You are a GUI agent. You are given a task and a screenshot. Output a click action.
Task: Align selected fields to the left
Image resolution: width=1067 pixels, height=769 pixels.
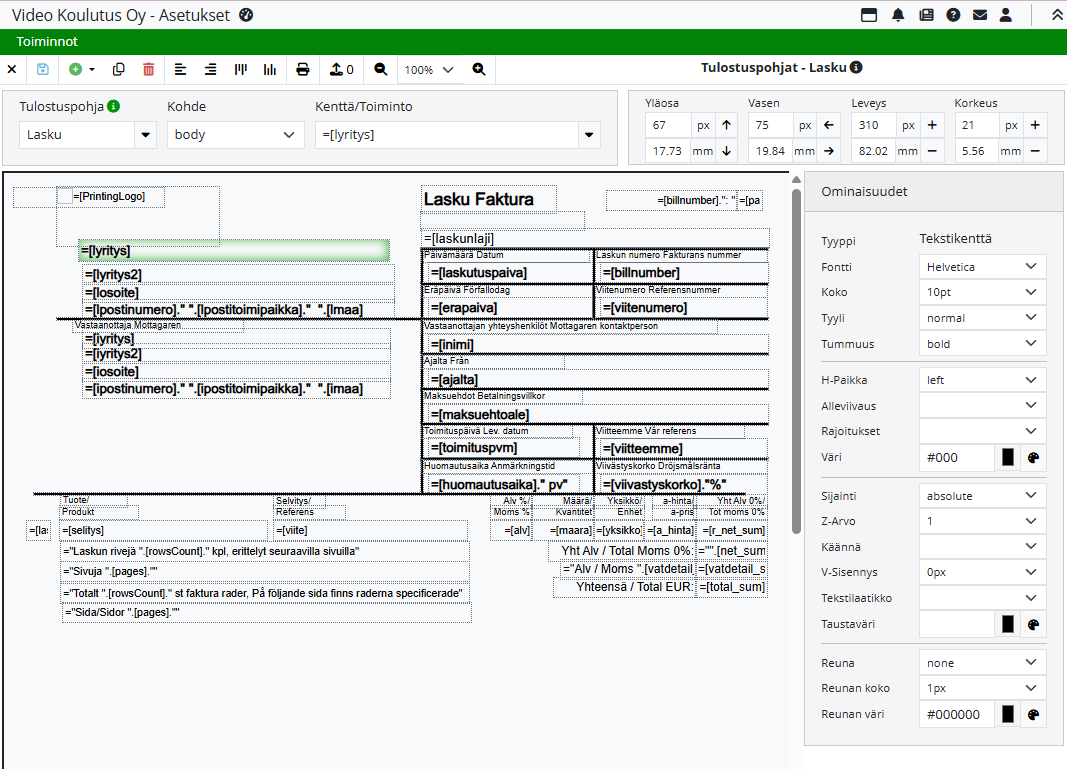(181, 69)
